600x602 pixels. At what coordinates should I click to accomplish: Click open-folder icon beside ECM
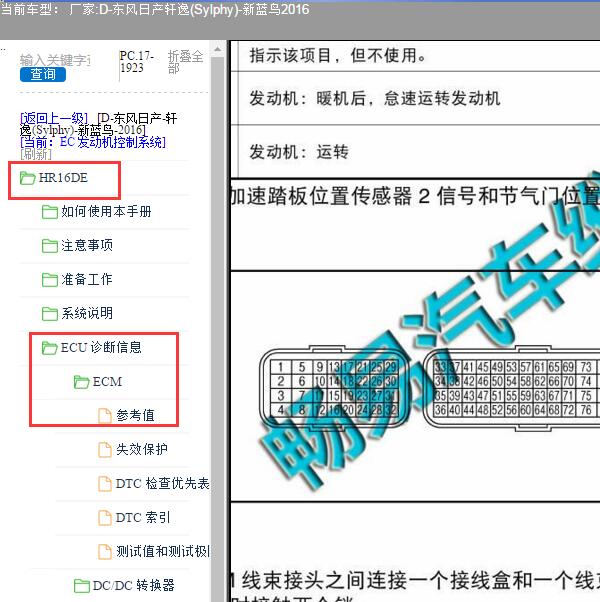(81, 382)
